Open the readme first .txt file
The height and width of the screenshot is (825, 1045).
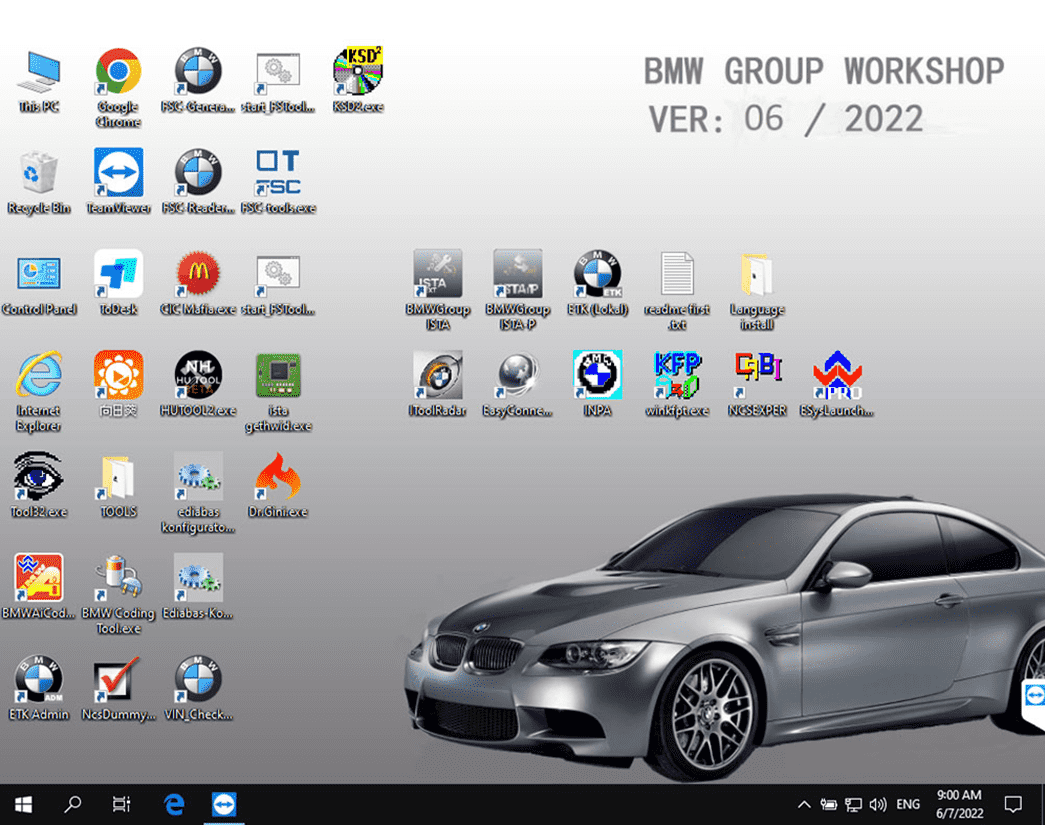click(677, 290)
